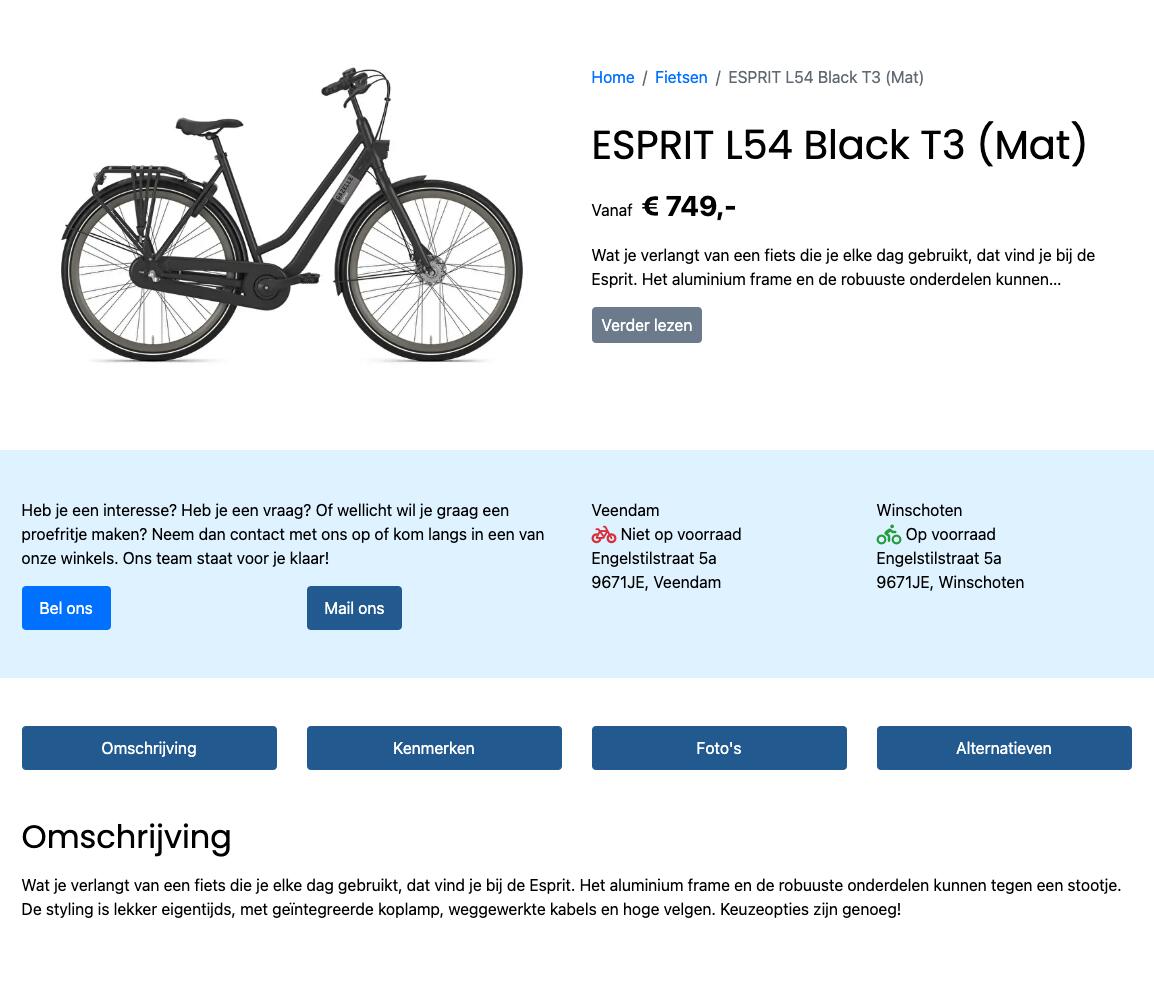Screen dimensions: 1154x984
Task: Select the Winschoten store name
Action: coord(918,510)
